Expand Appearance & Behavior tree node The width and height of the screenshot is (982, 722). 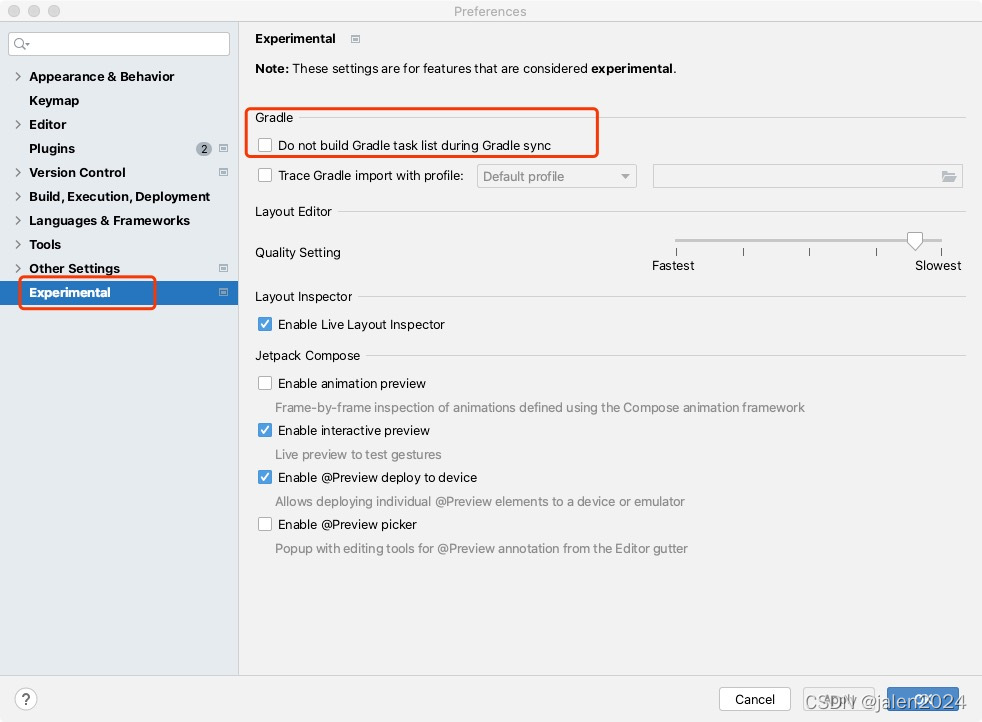pos(18,76)
